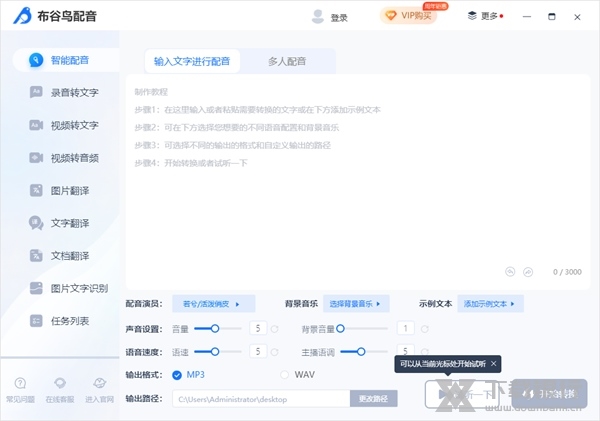Select the 文字翻译 sidebar icon

[36, 223]
